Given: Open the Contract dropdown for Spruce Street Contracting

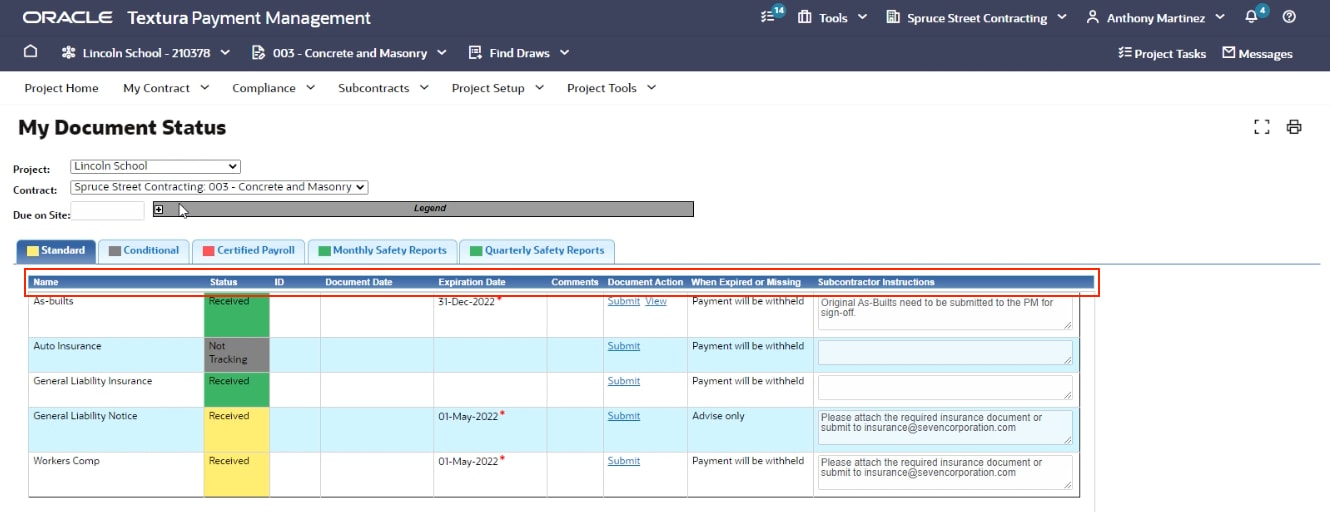Looking at the screenshot, I should [219, 187].
